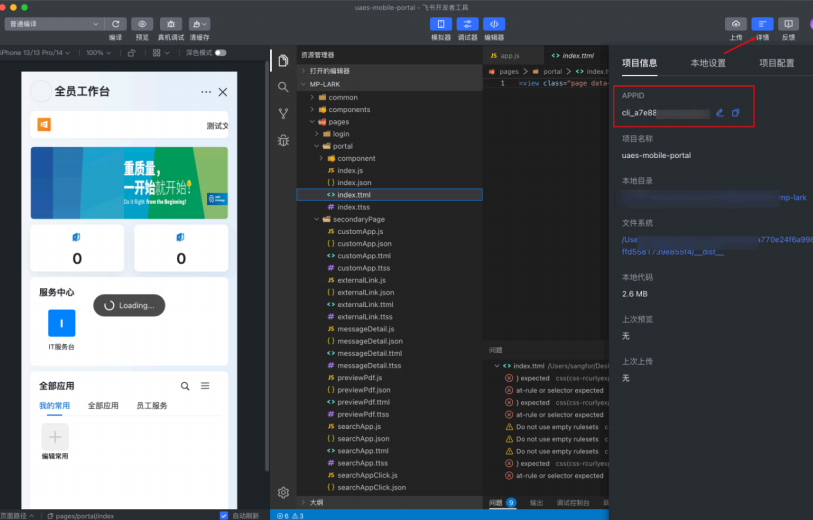The width and height of the screenshot is (813, 520).
Task: Switch to the app.js editor tab
Action: pos(509,55)
